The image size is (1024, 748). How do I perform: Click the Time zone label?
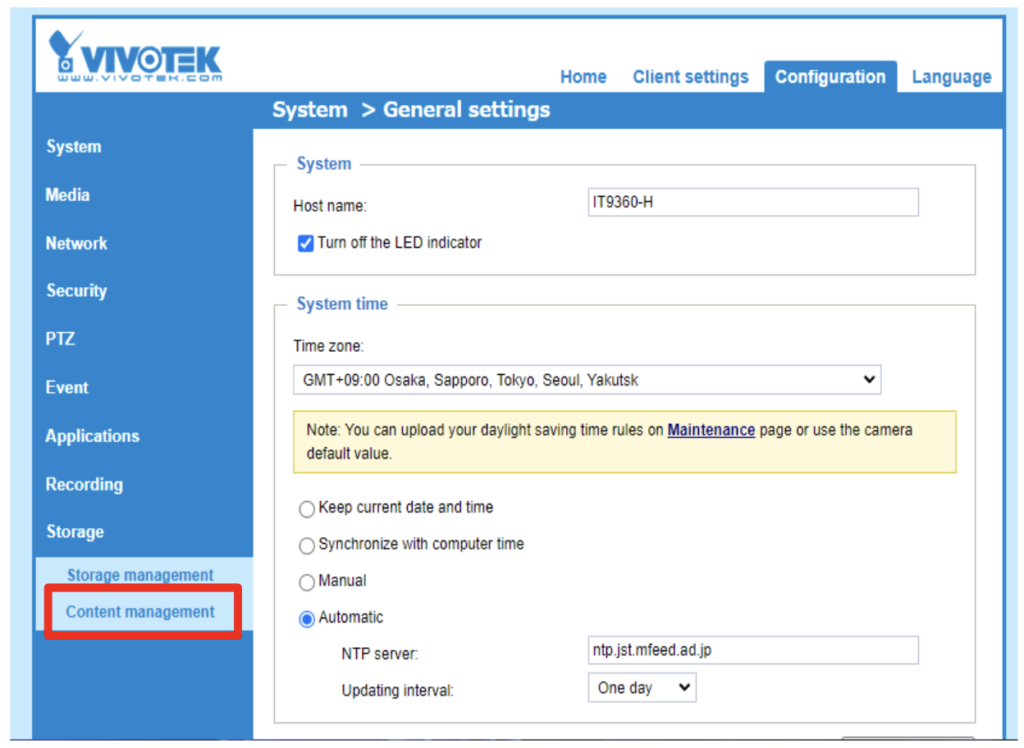[328, 346]
